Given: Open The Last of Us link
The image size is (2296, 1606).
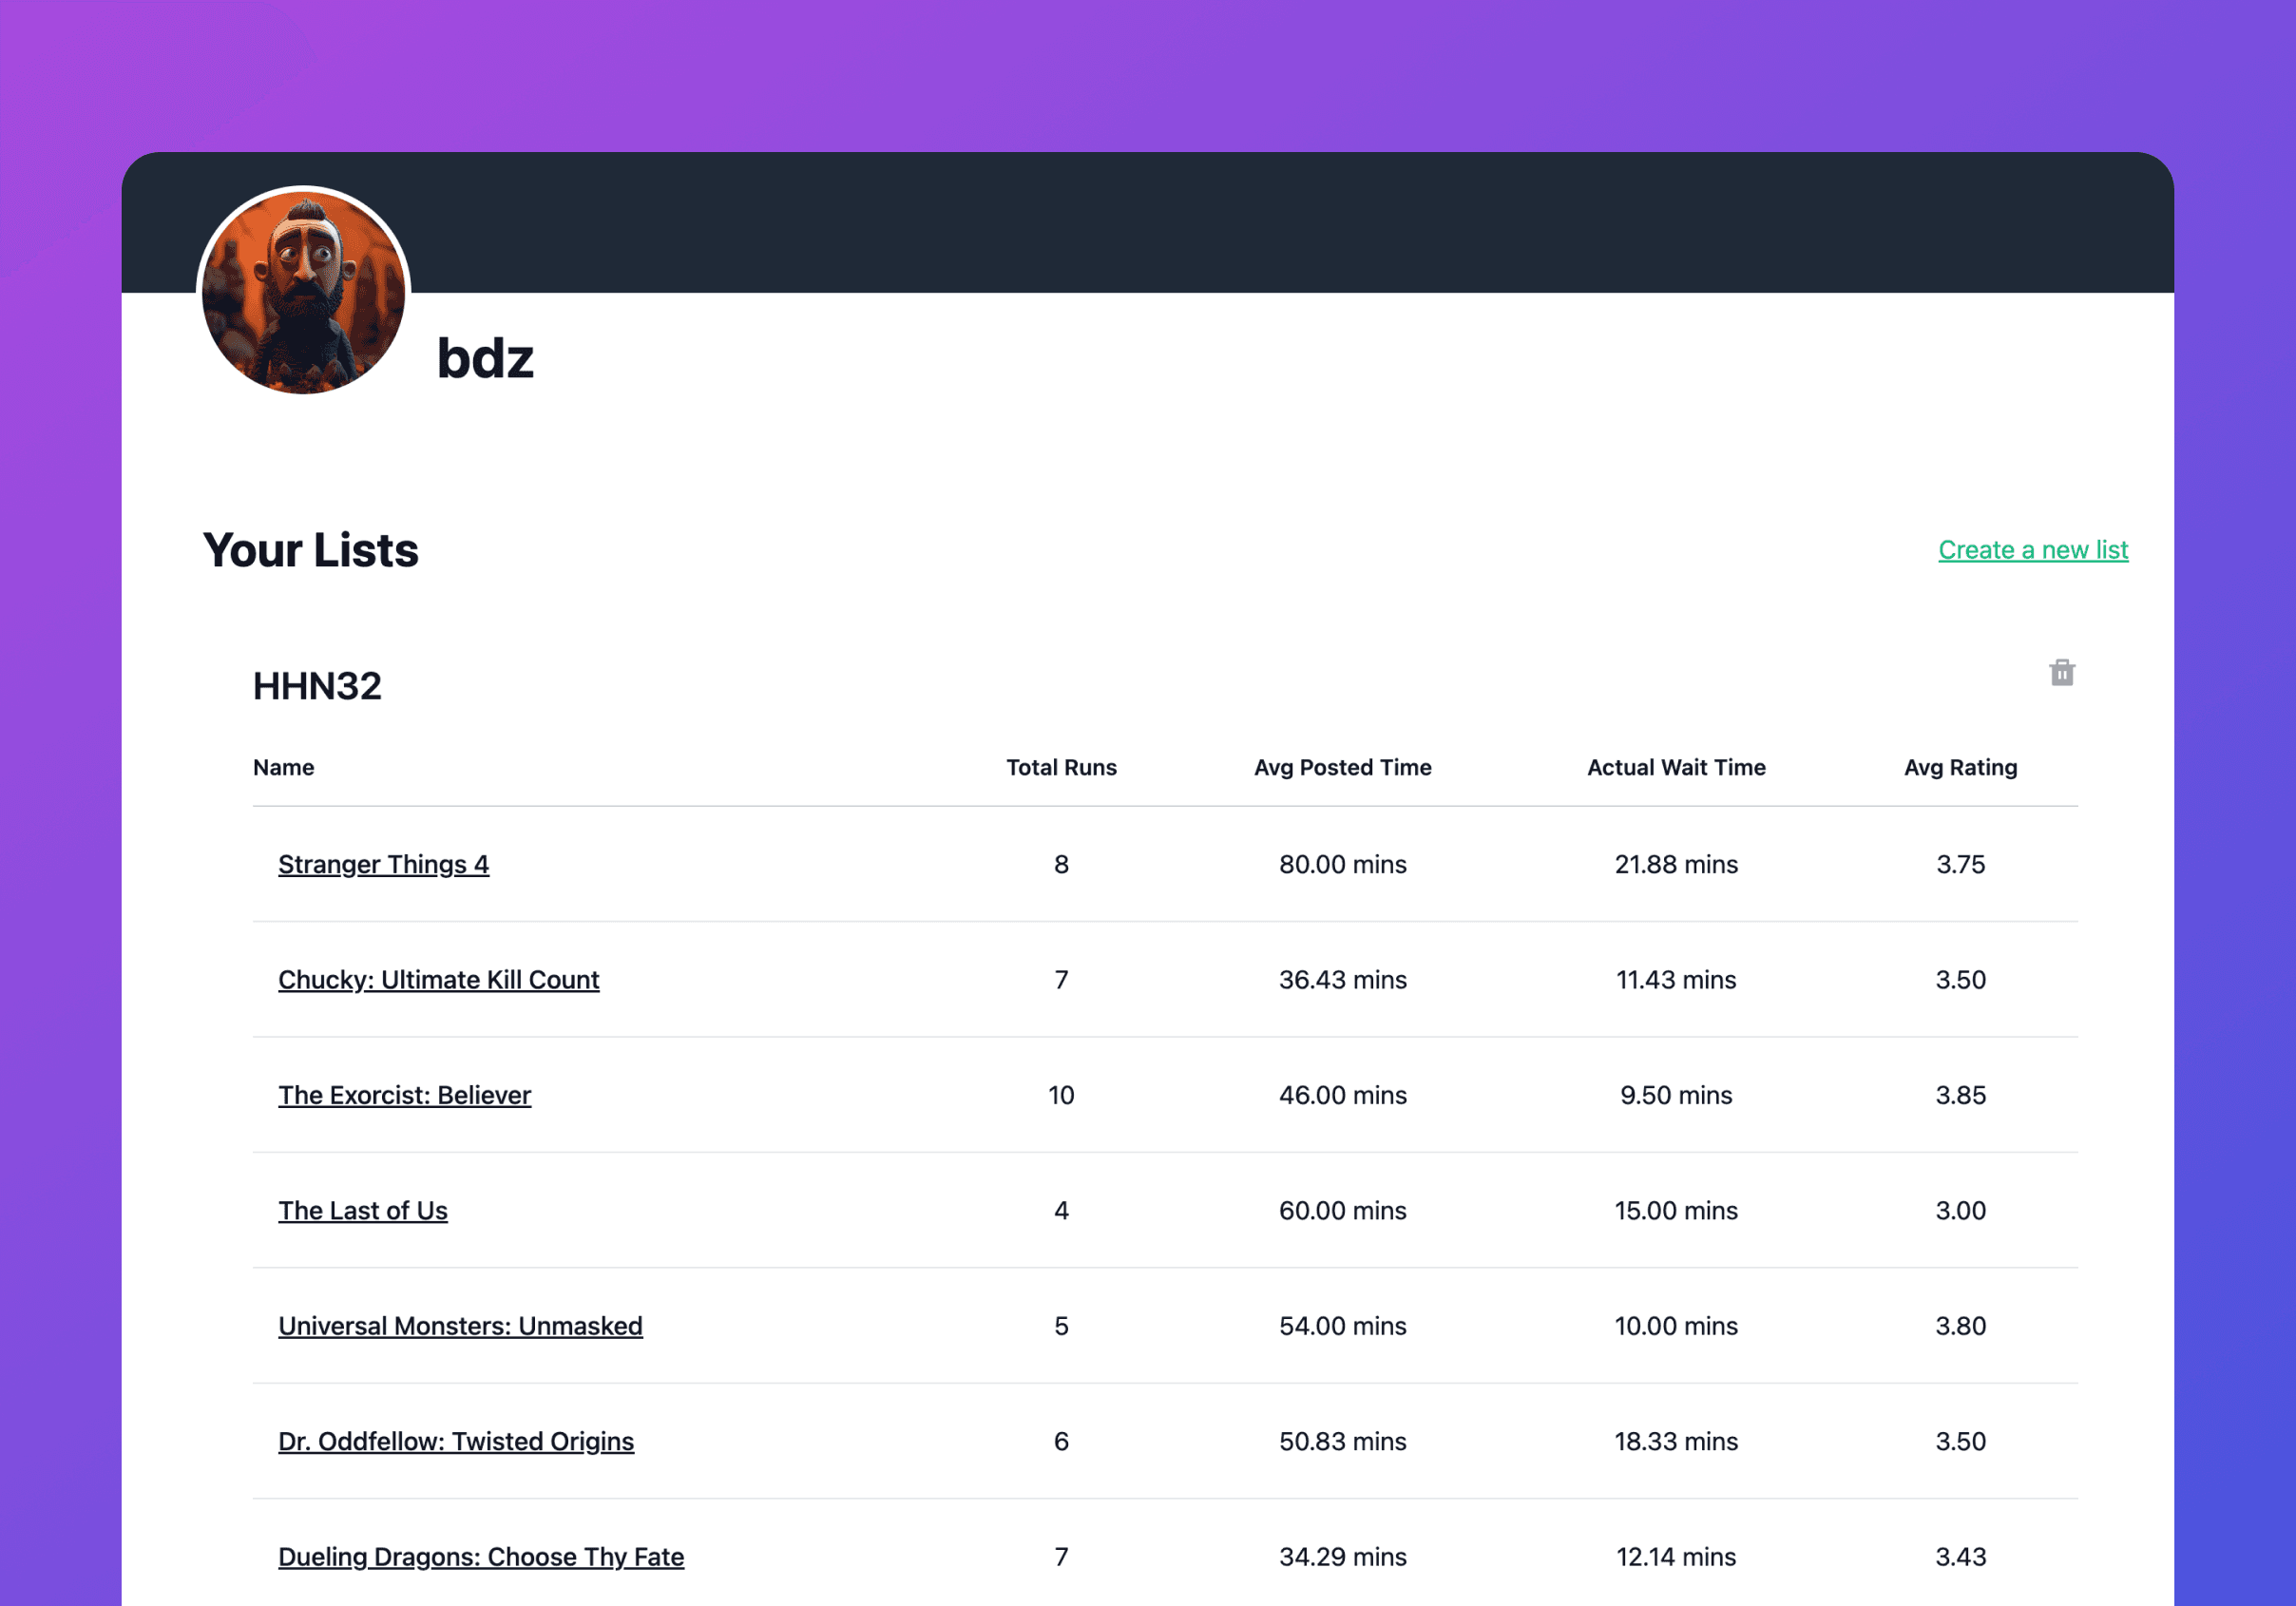Looking at the screenshot, I should tap(362, 1211).
